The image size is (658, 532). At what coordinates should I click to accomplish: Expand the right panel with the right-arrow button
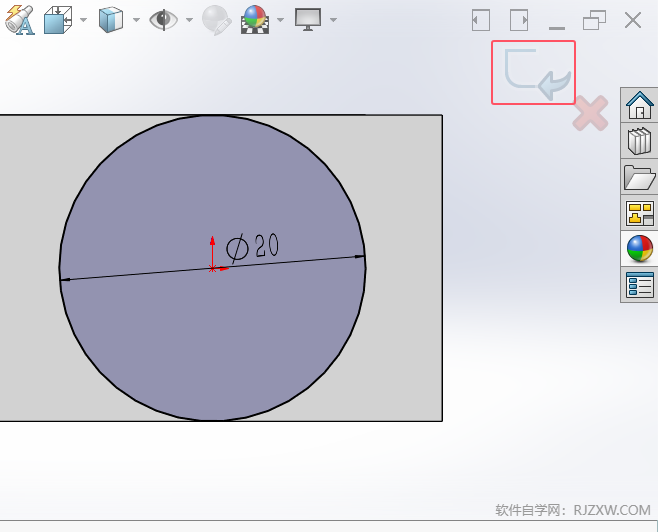(x=519, y=20)
